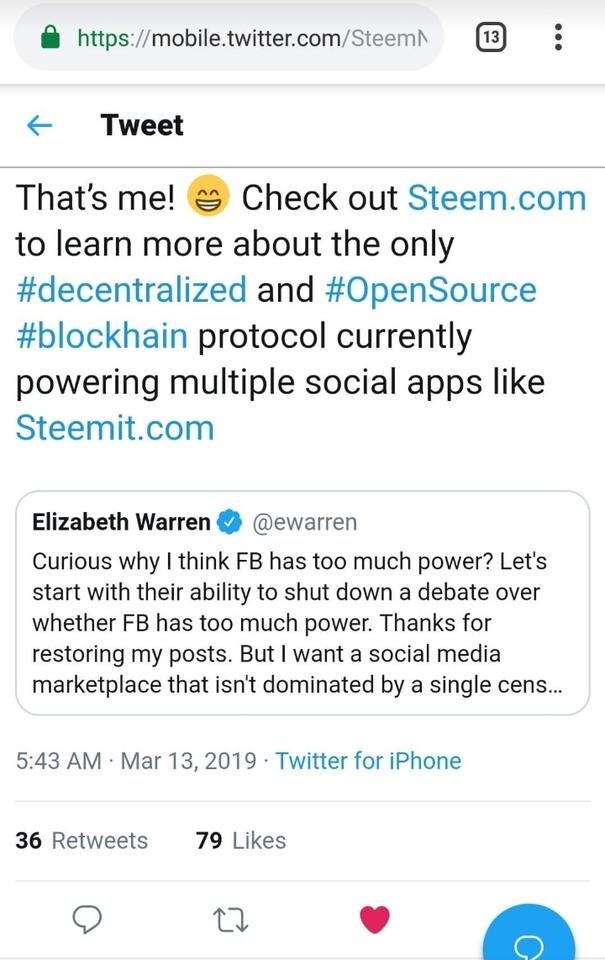View the 79 Likes list
The width and height of the screenshot is (605, 960).
click(241, 841)
